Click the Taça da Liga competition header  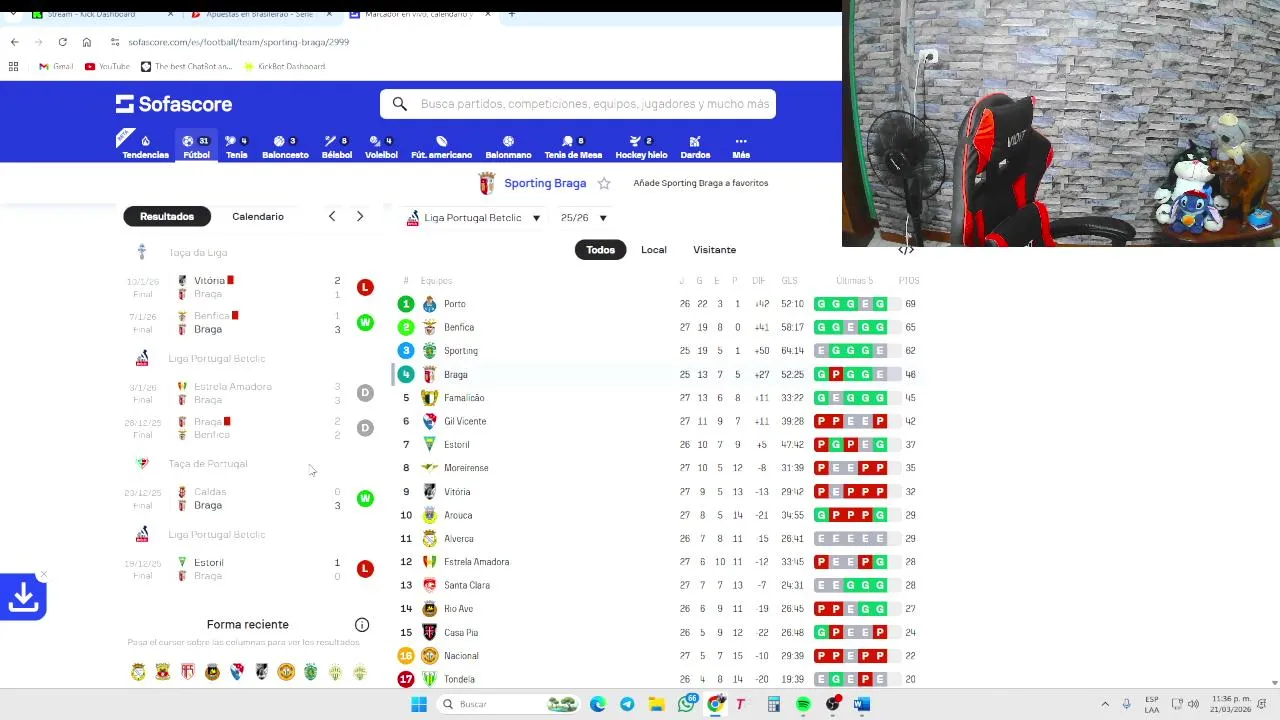(198, 252)
